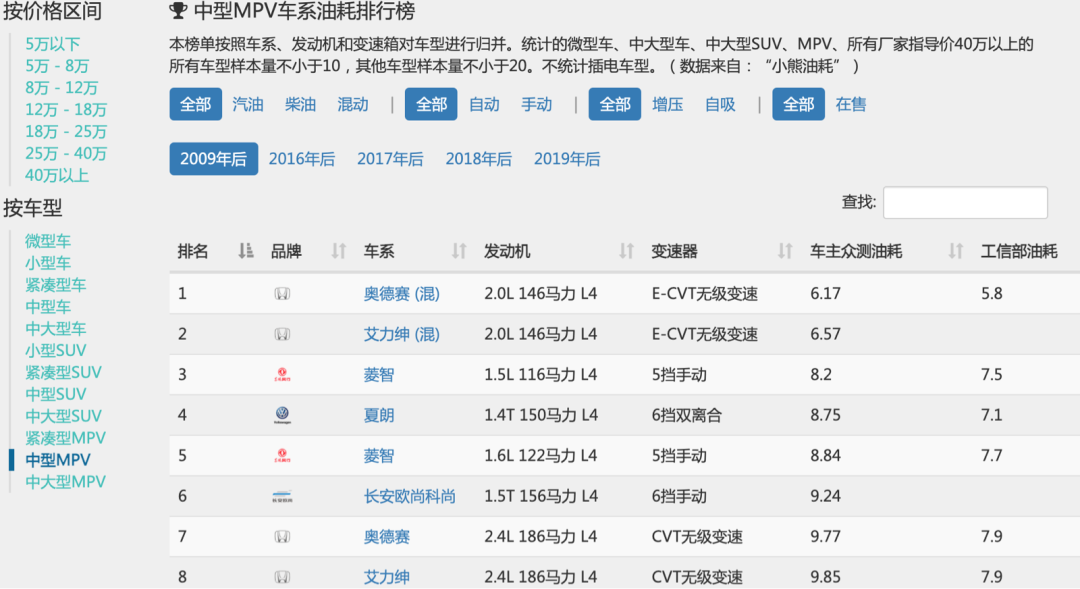Click the Dongfeng logo in row 5

pos(282,456)
